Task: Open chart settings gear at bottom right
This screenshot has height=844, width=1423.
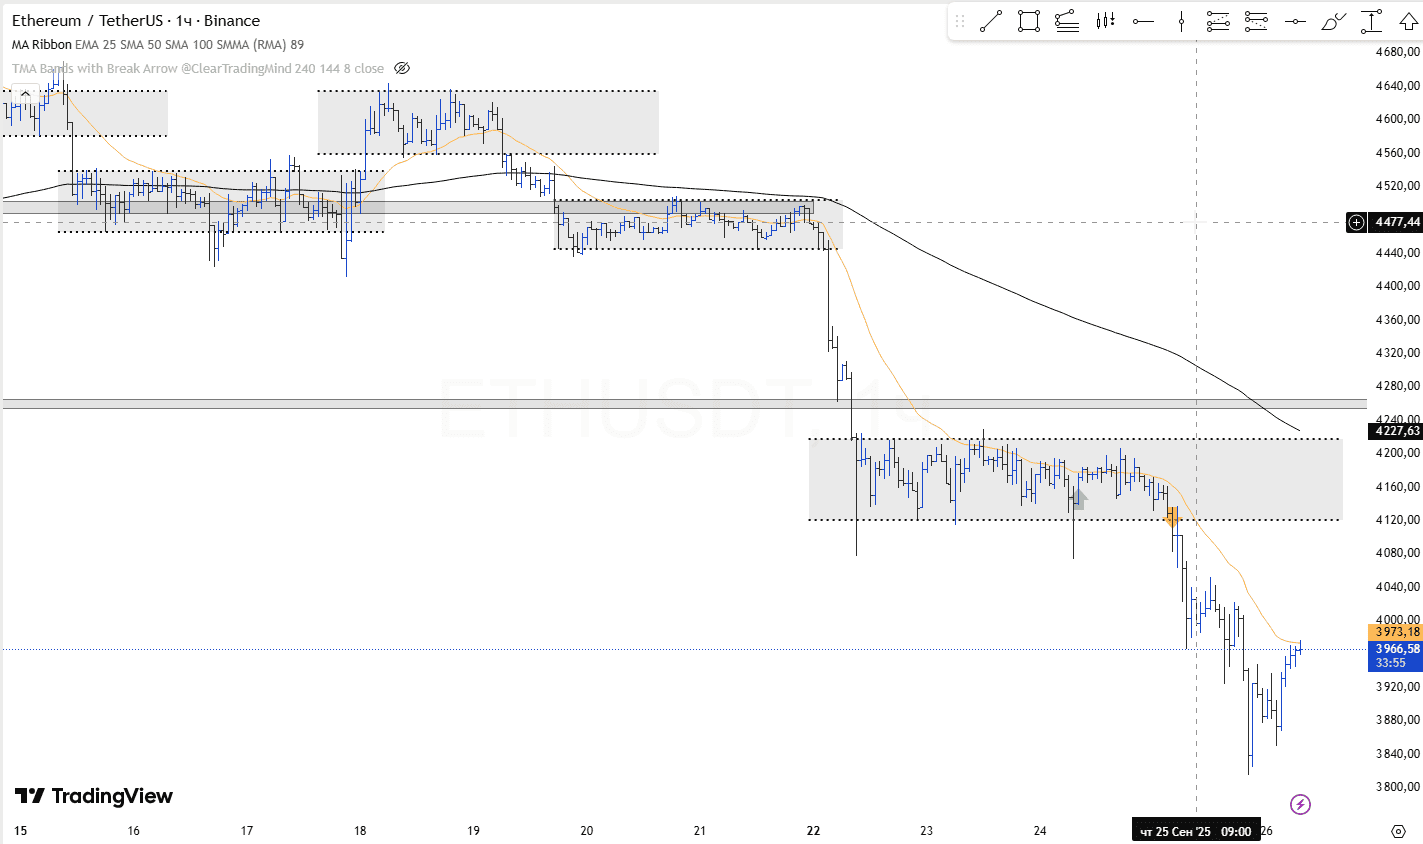Action: point(1398,831)
